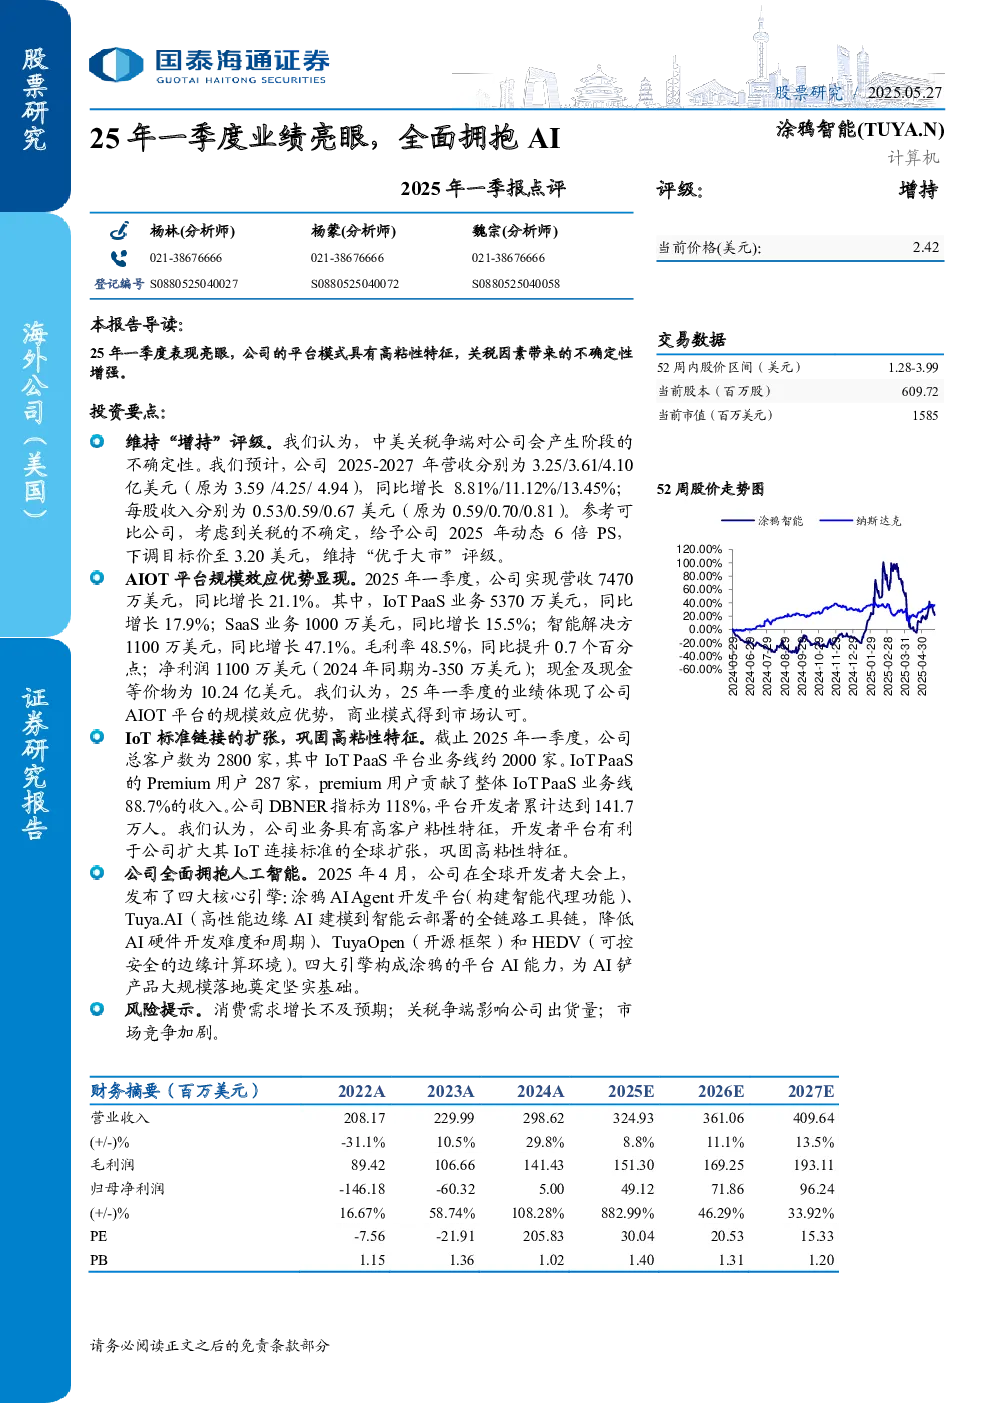The width and height of the screenshot is (992, 1403).
Task: Click the market cap value 1585
Action: tap(925, 415)
